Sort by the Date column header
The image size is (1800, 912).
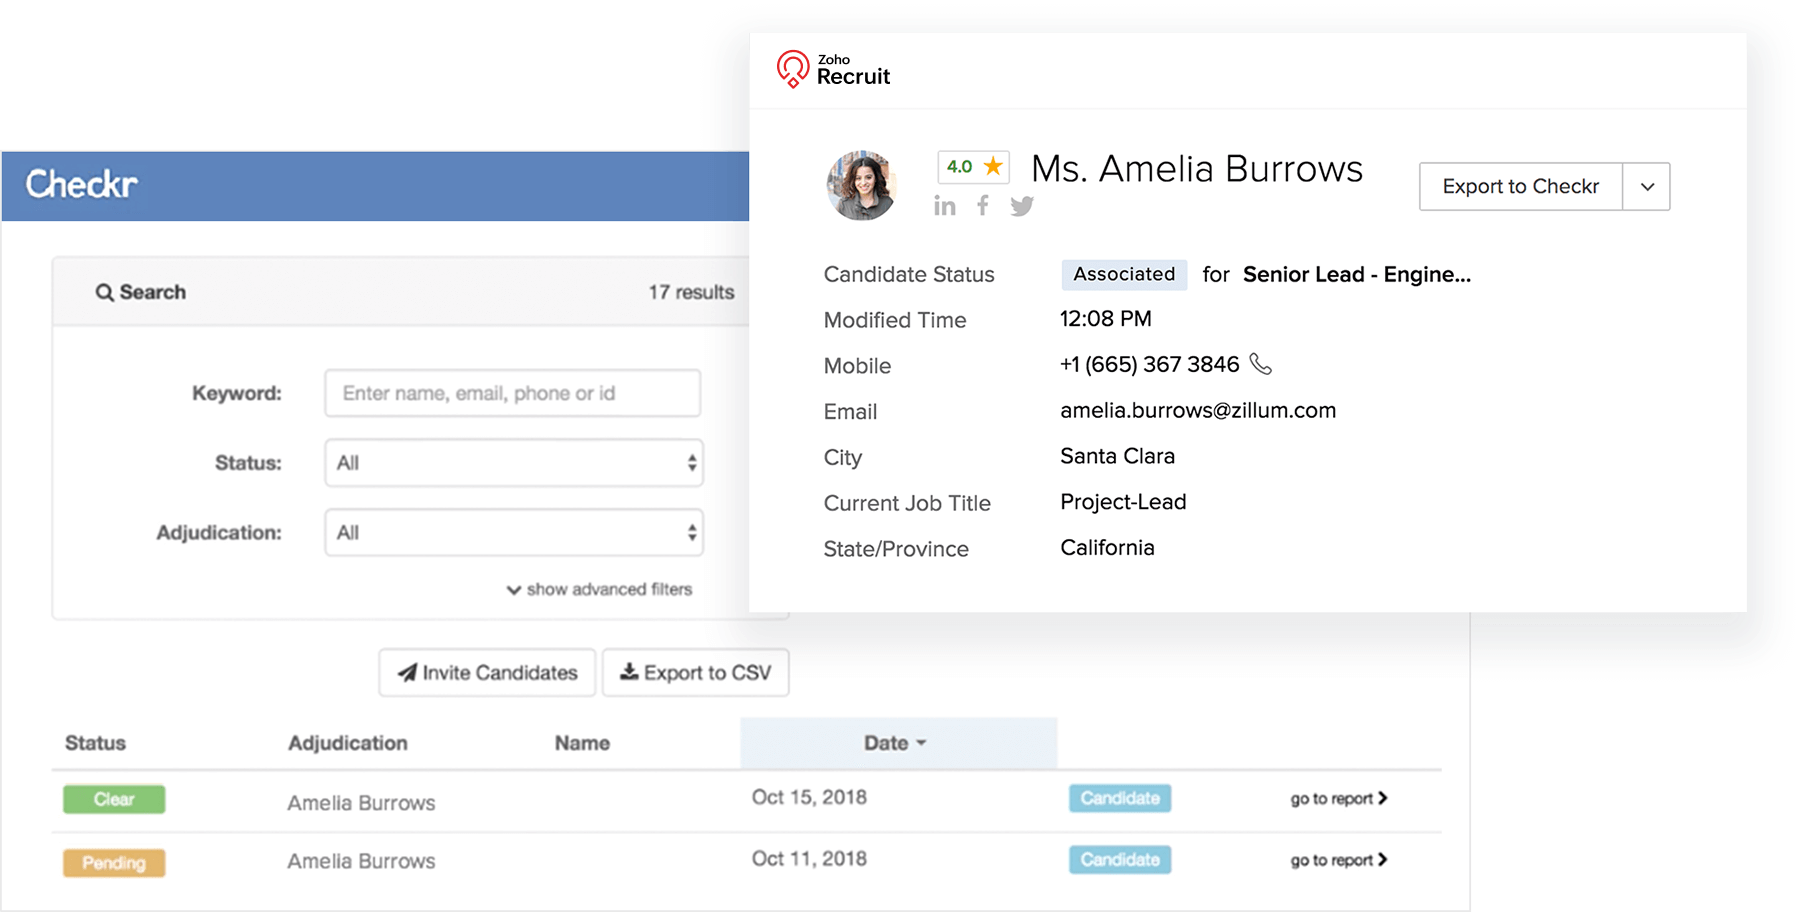(896, 743)
